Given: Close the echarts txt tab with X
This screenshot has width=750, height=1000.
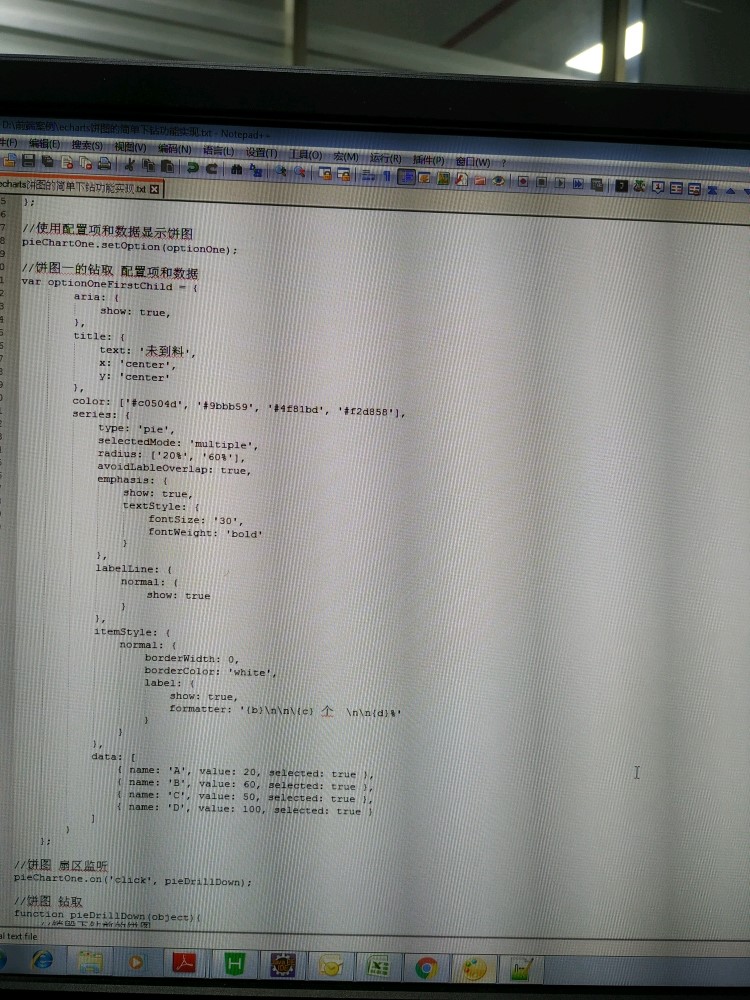Looking at the screenshot, I should (x=154, y=189).
